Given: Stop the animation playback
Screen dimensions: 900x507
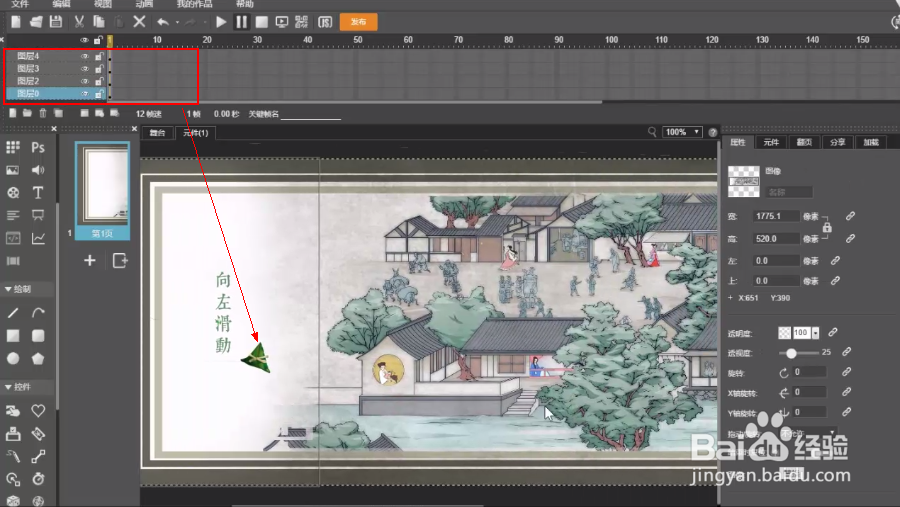Looking at the screenshot, I should (262, 22).
